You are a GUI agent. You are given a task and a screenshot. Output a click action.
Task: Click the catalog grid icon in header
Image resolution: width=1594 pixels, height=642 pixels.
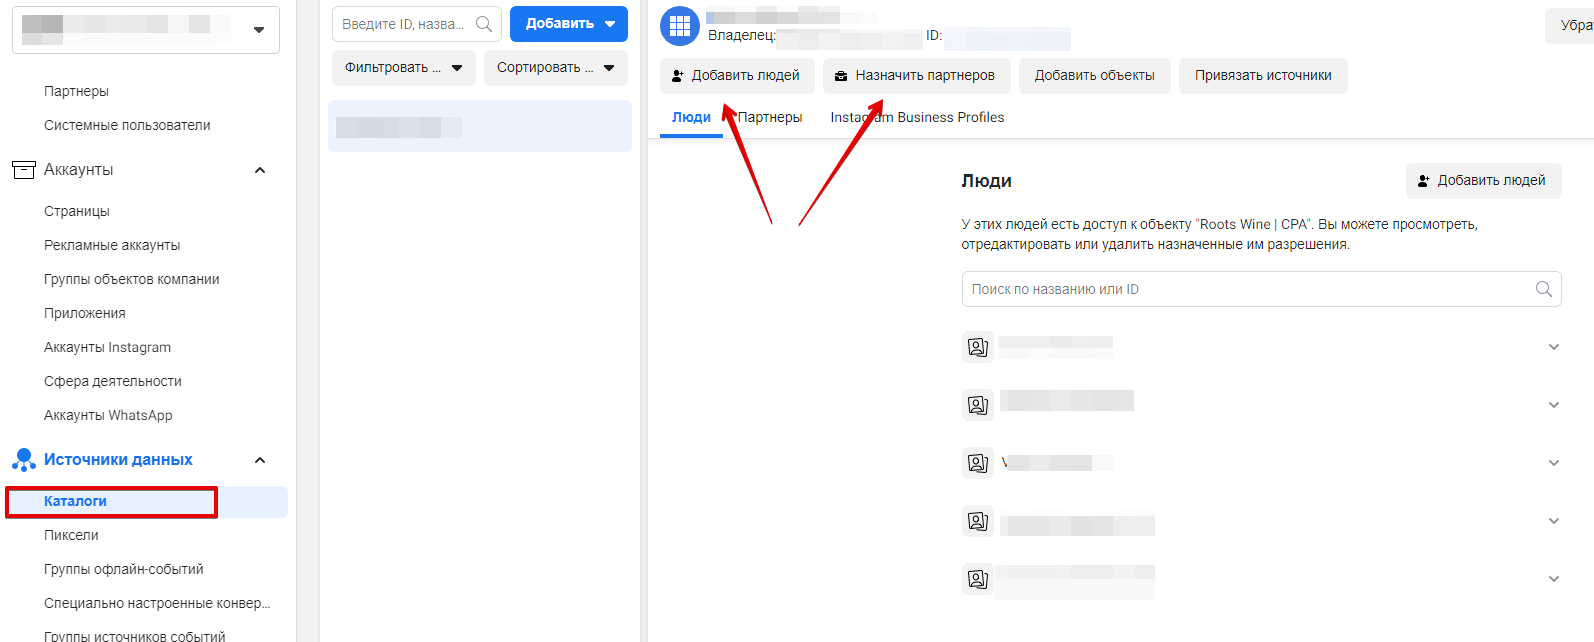(x=680, y=26)
